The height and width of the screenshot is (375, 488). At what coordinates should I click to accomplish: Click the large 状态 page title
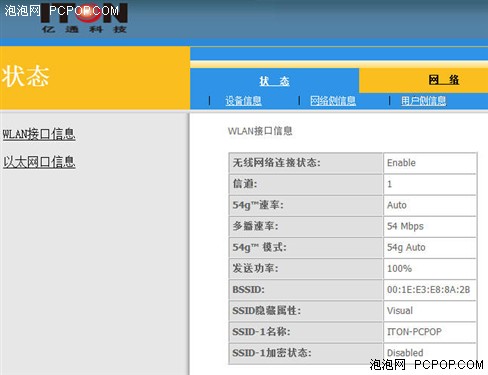(25, 76)
